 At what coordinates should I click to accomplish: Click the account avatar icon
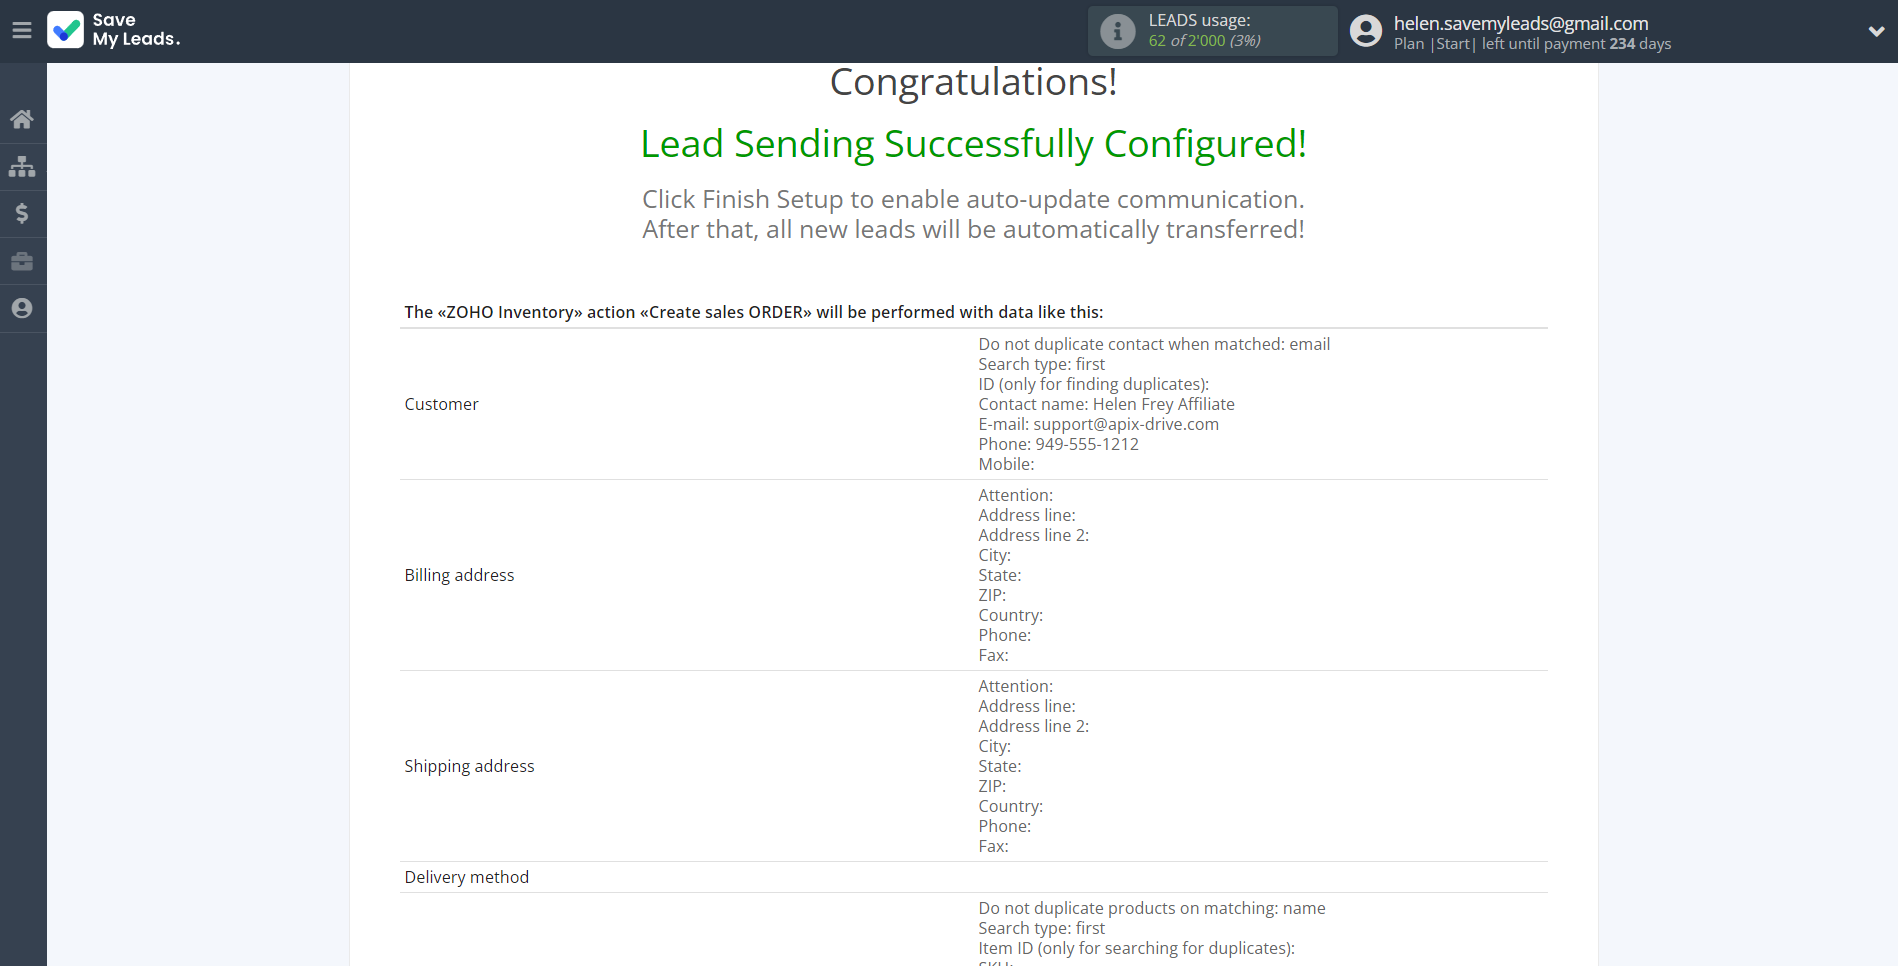1366,31
